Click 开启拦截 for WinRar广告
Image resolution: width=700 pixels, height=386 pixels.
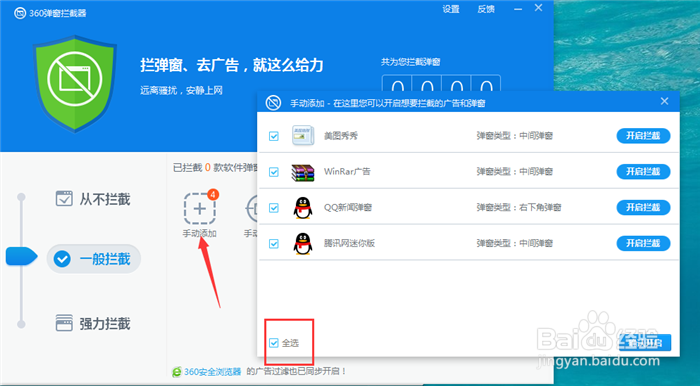(643, 171)
